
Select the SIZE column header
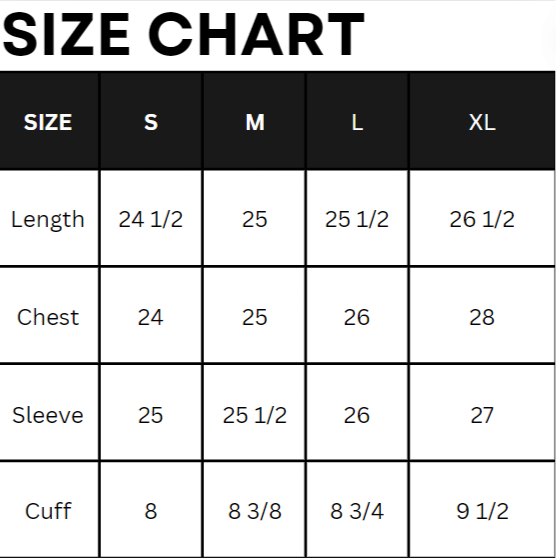[48, 122]
